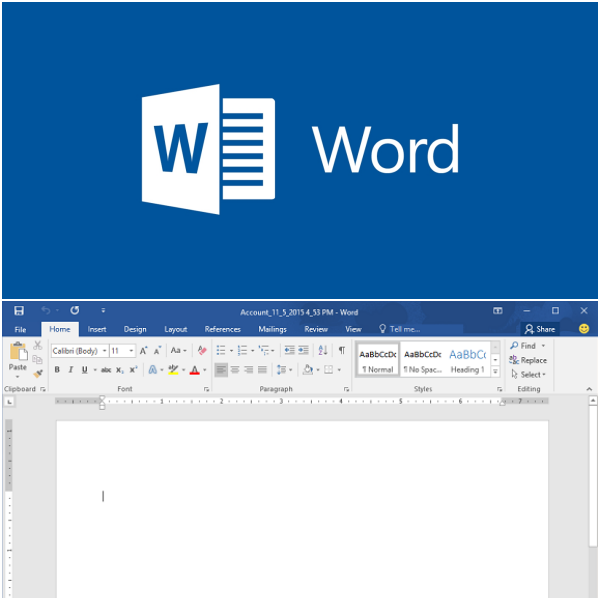600x600 pixels.
Task: Click the Undo arrow icon
Action: [46, 310]
